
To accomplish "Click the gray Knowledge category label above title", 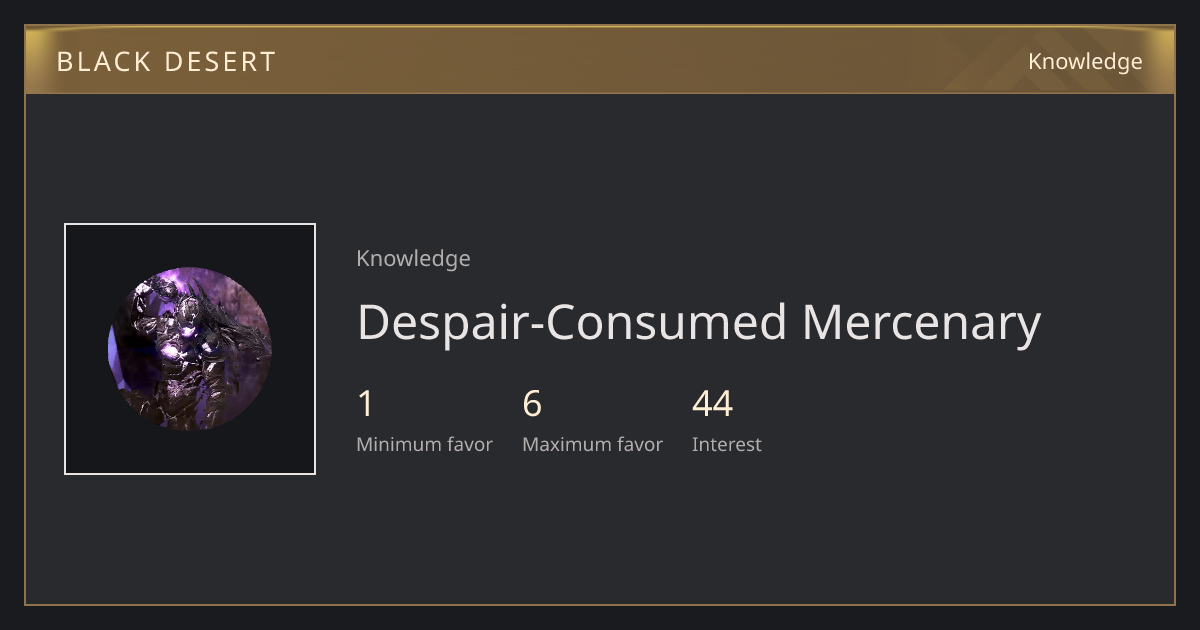I will pyautogui.click(x=413, y=259).
